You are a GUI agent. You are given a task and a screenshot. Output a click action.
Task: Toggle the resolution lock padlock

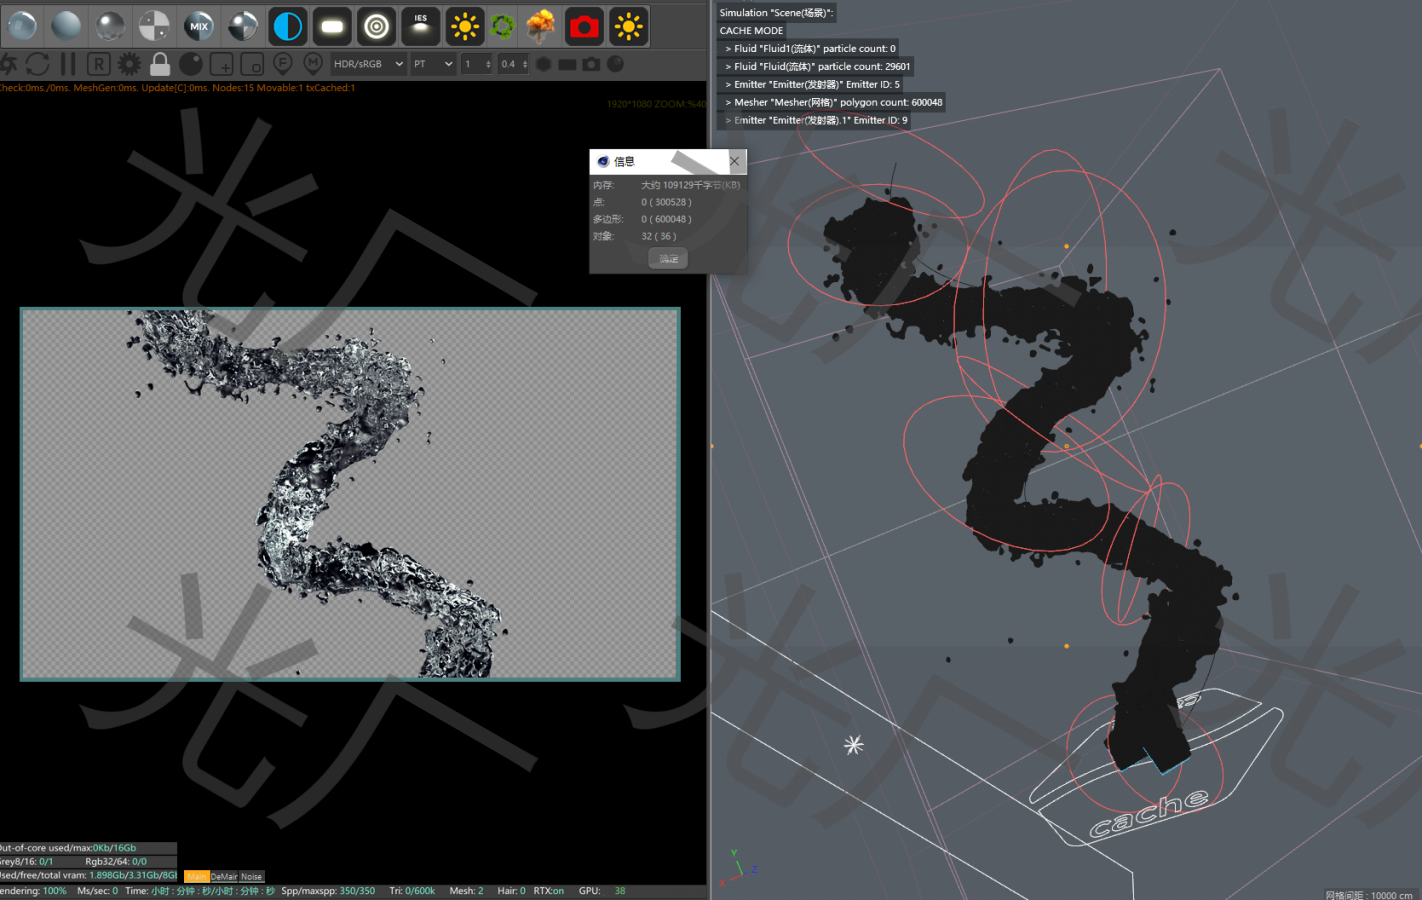(x=158, y=63)
